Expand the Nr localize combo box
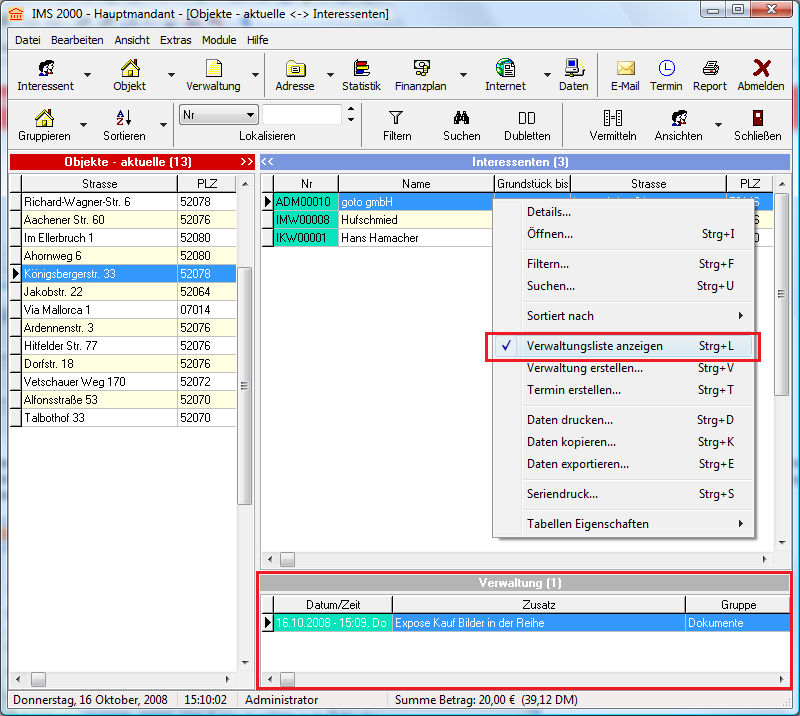This screenshot has width=800, height=716. [250, 115]
